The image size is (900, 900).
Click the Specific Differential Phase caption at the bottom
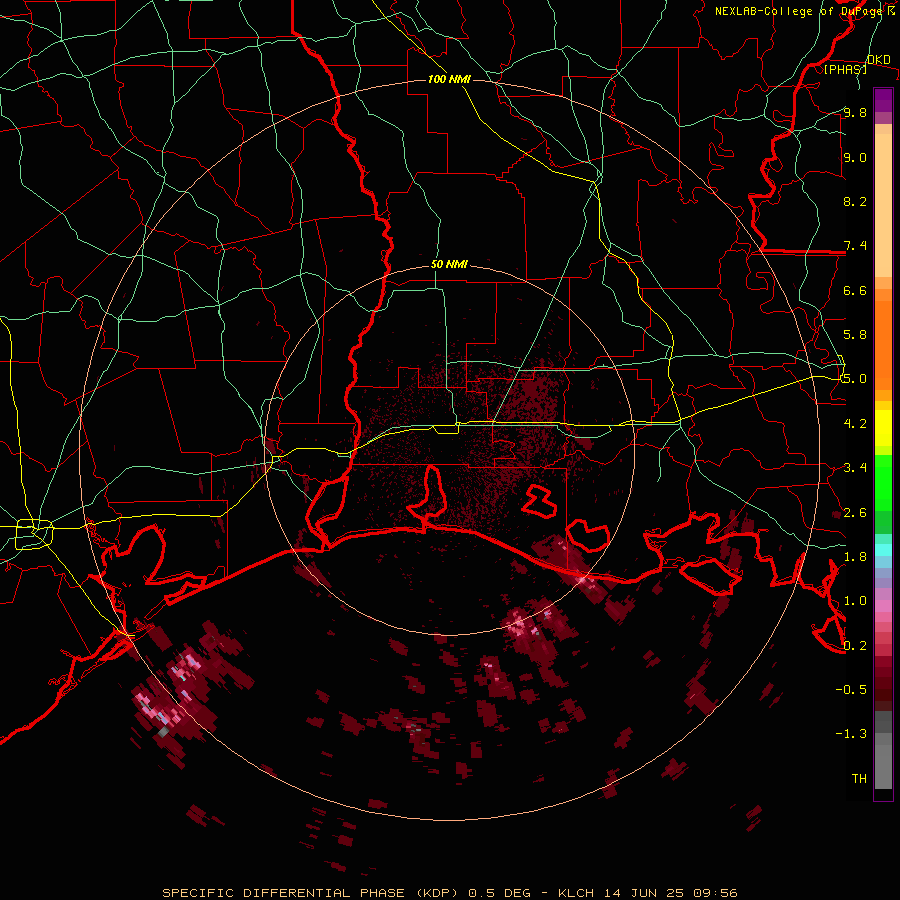(x=450, y=893)
